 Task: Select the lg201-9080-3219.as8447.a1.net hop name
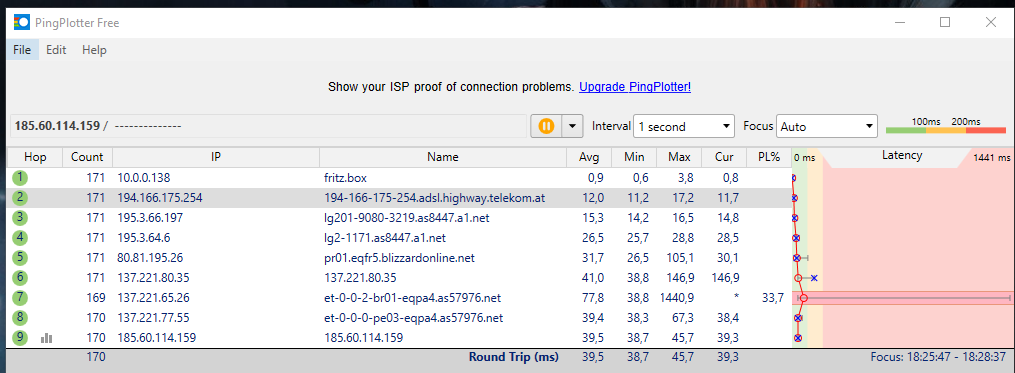[407, 218]
